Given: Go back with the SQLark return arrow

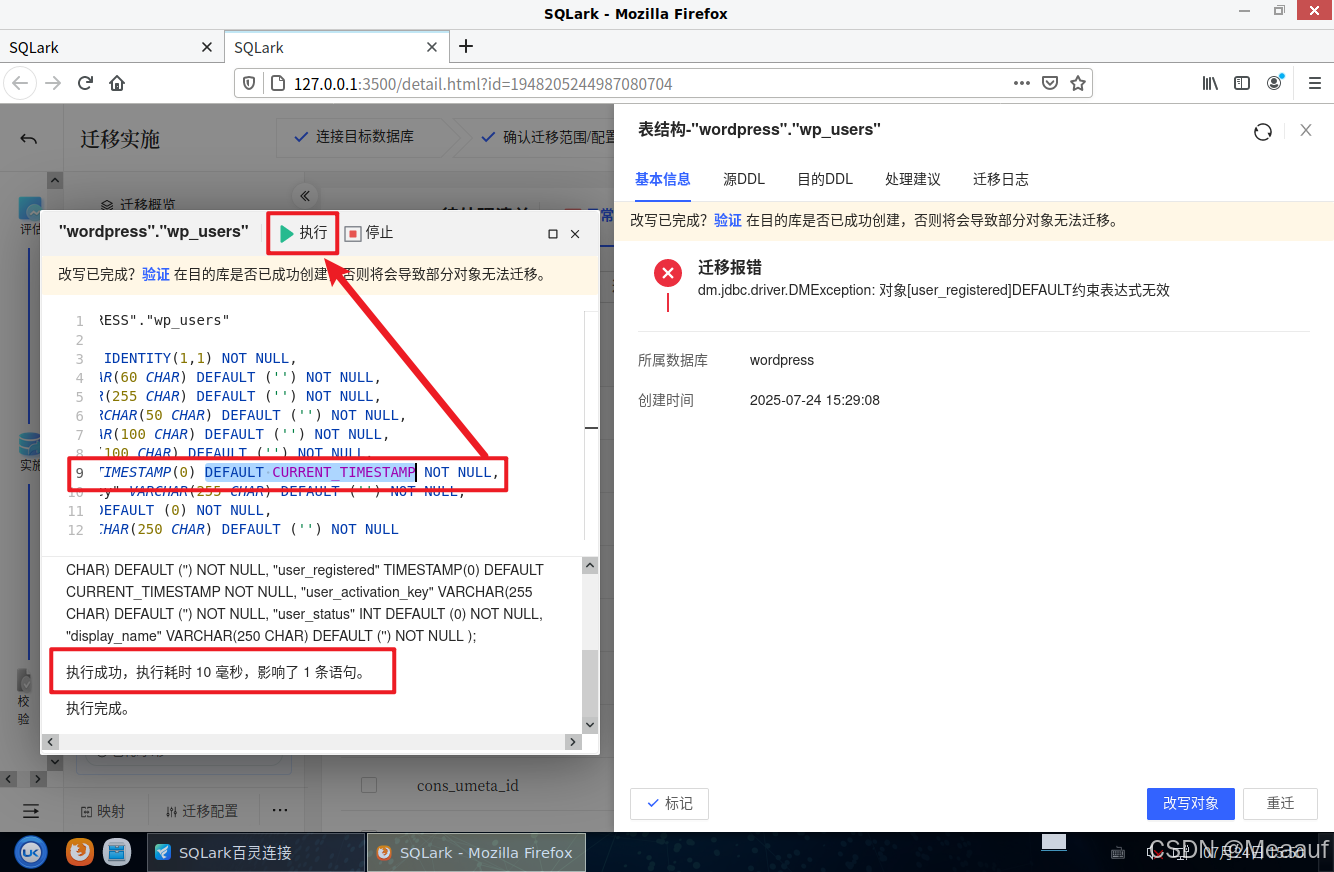Looking at the screenshot, I should (x=29, y=139).
